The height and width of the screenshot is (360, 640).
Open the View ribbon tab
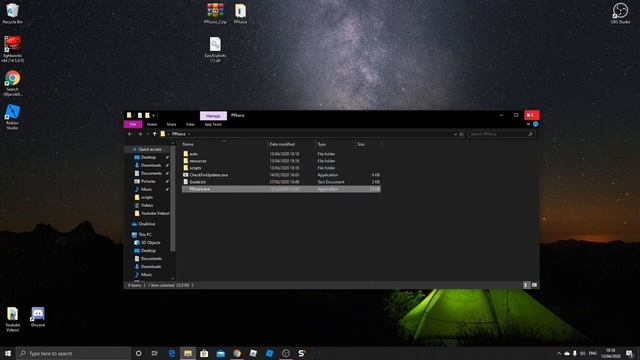(x=190, y=124)
